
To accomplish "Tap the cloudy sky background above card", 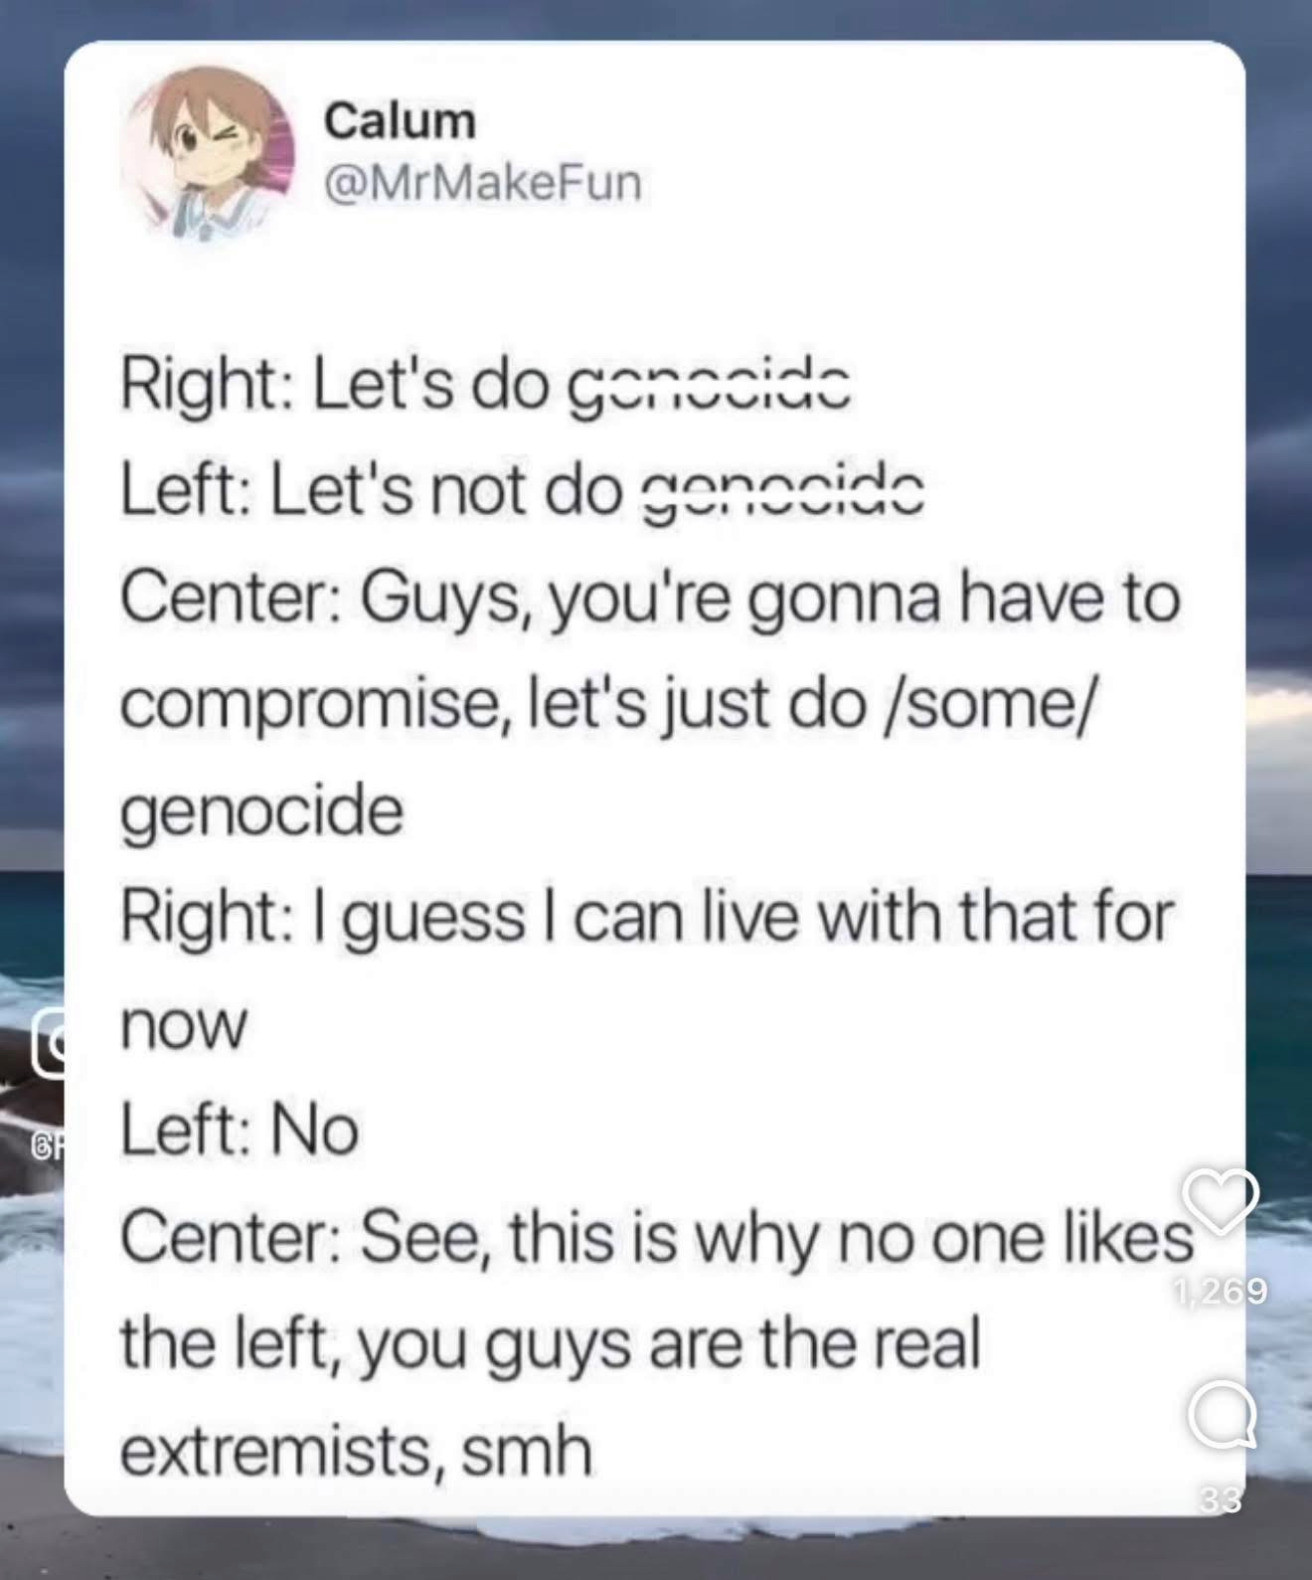I will (656, 18).
